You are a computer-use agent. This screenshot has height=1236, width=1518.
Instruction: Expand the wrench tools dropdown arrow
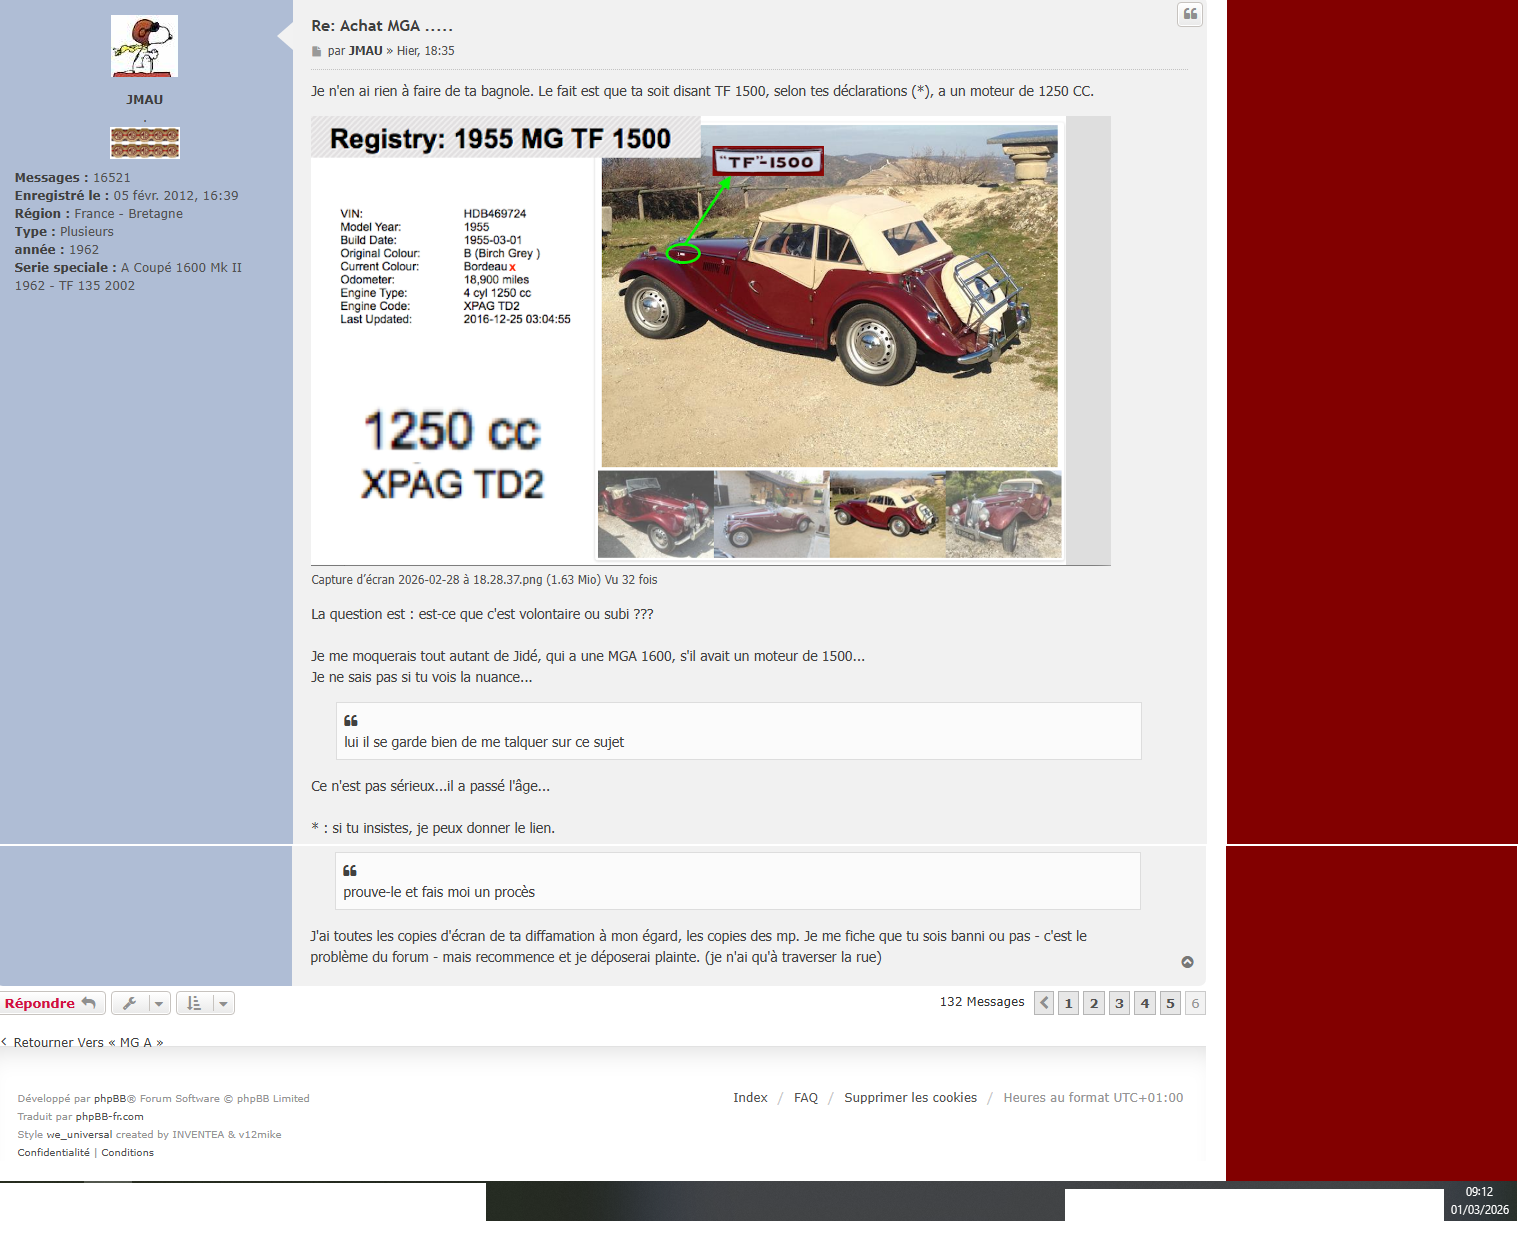pos(159,1003)
